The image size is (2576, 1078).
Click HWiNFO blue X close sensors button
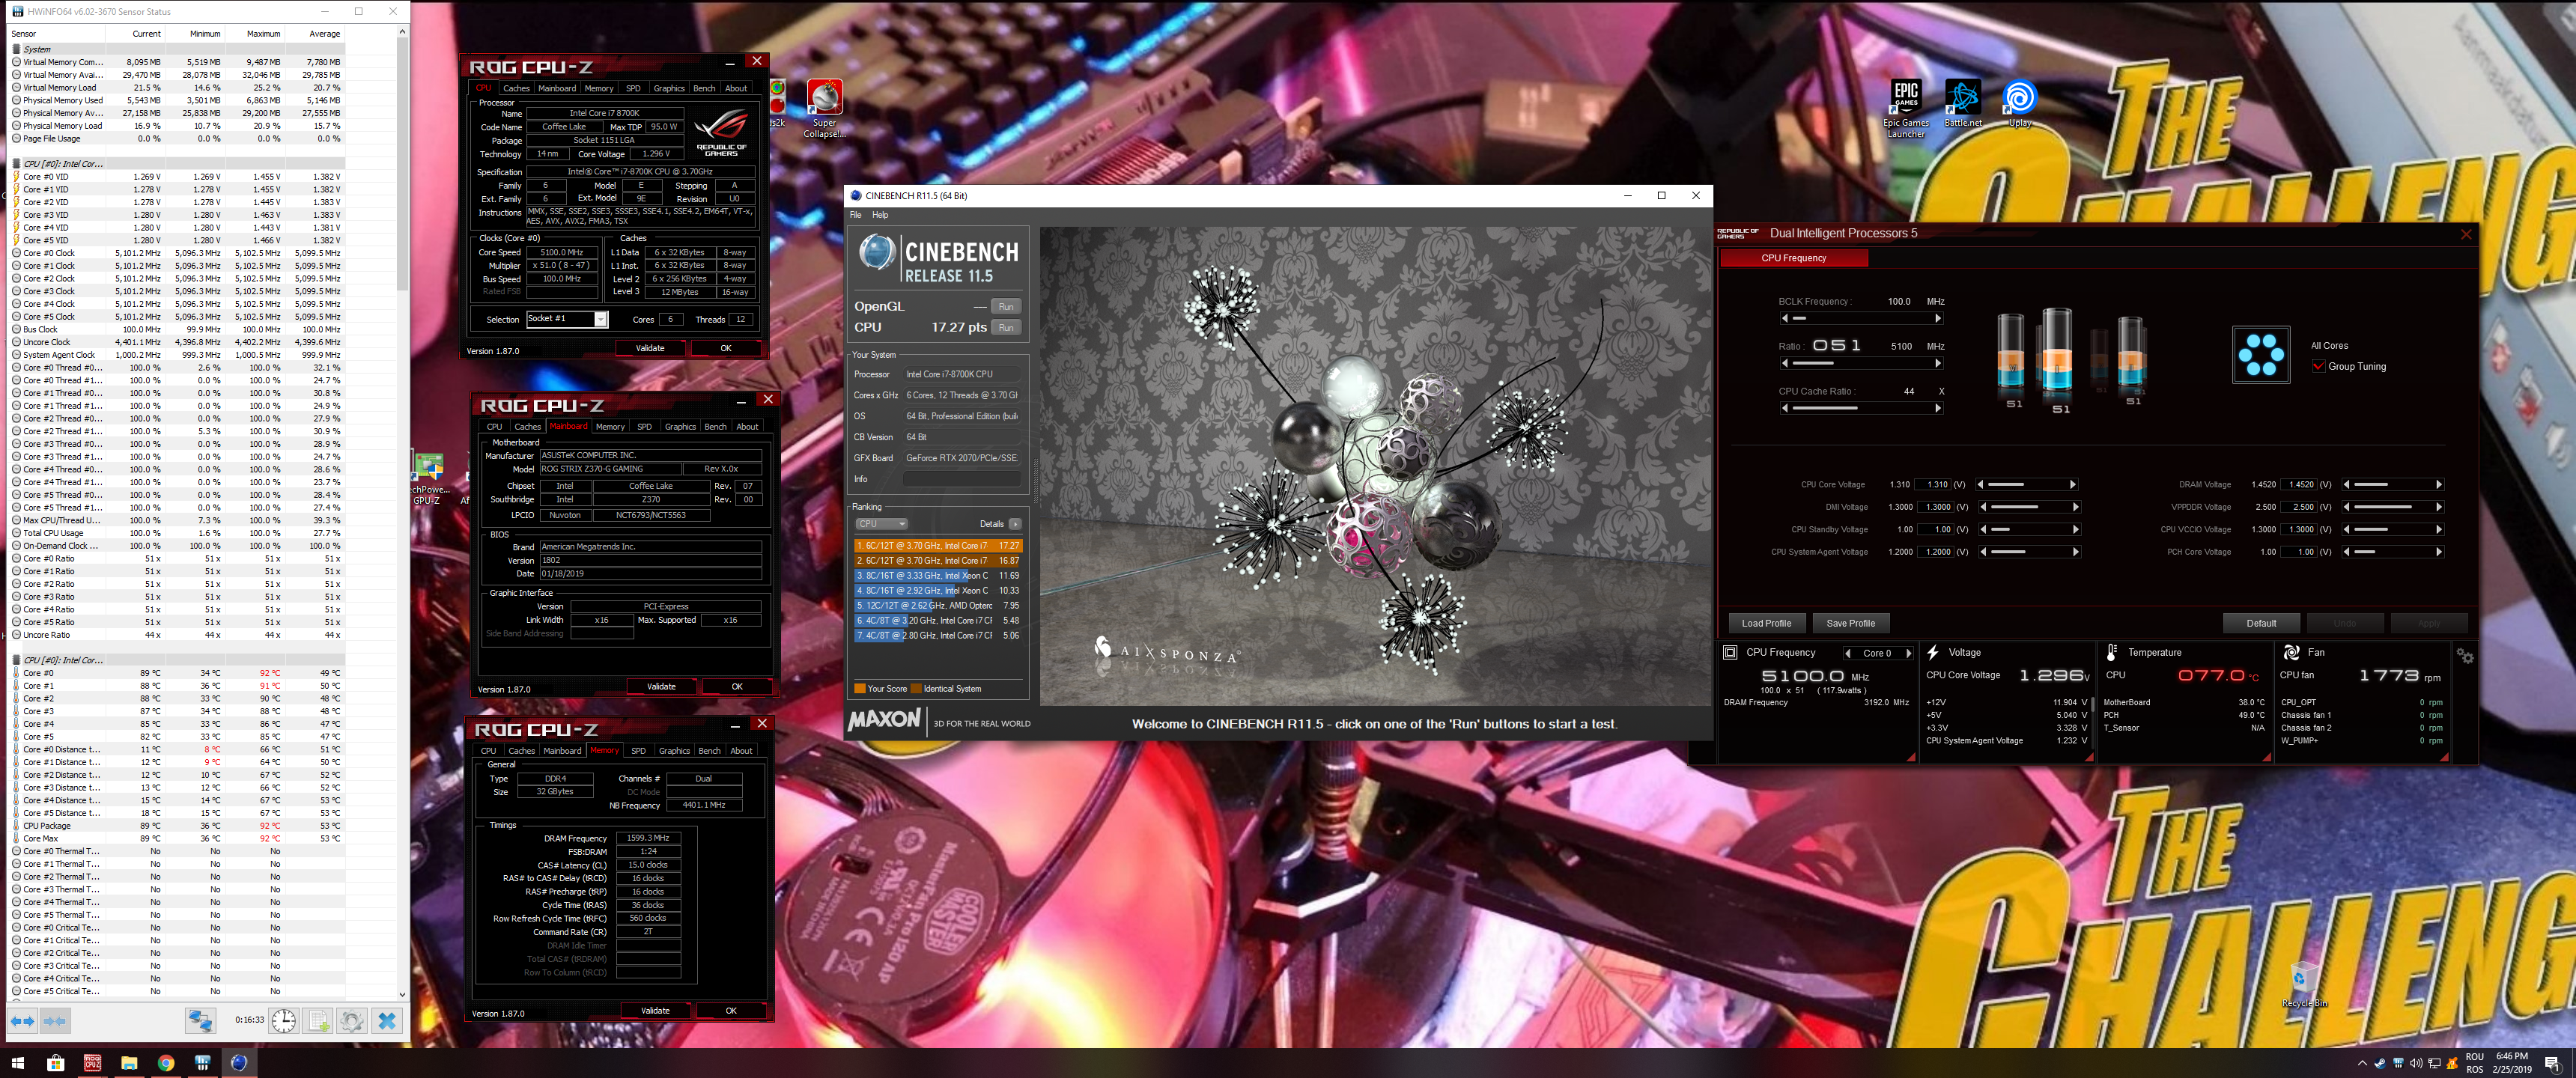point(387,1021)
